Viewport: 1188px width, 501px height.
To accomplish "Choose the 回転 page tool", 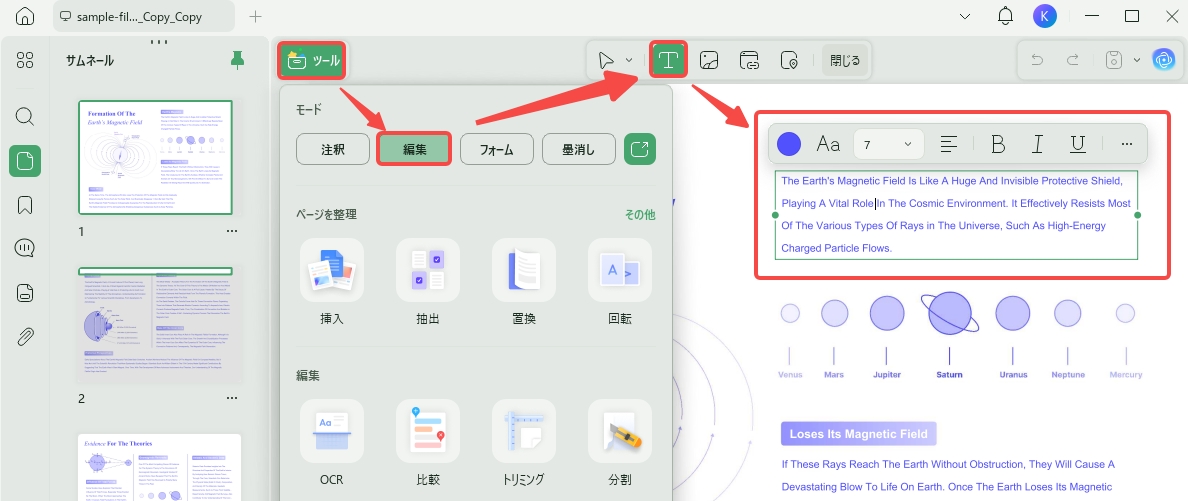I will tap(620, 282).
